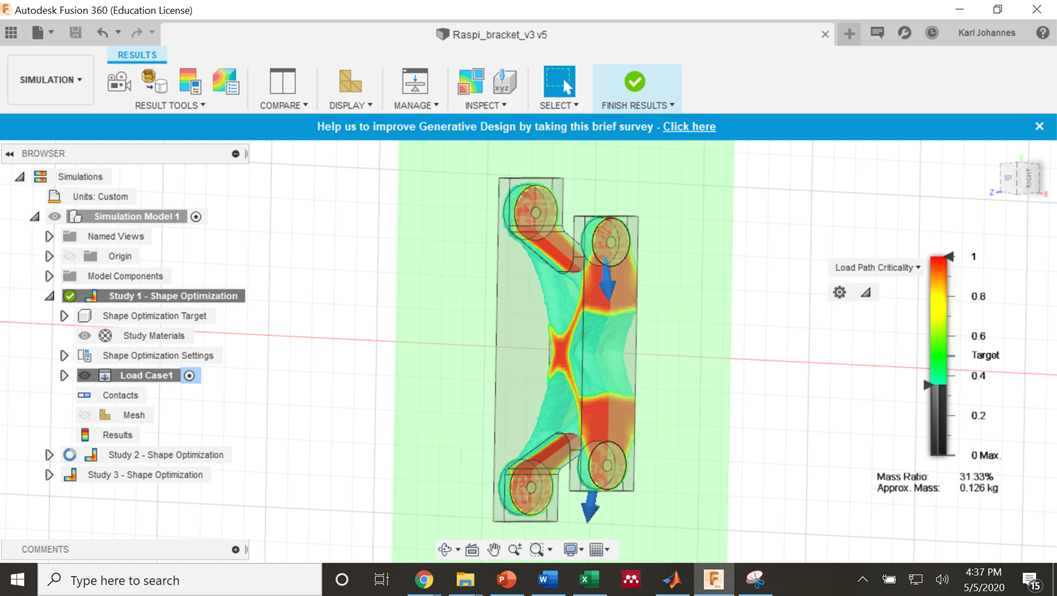1057x596 pixels.
Task: Collapse the Browser panel arrows
Action: click(x=9, y=154)
